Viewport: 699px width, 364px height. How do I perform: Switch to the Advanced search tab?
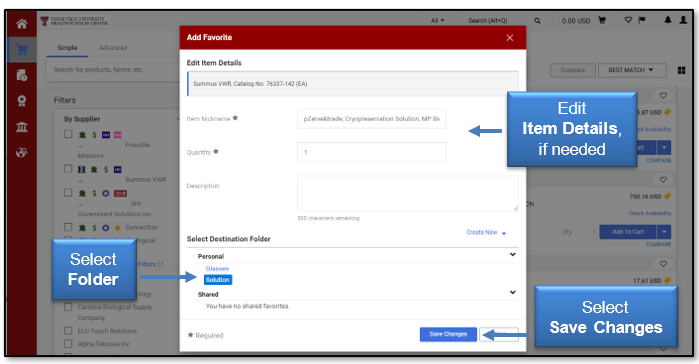[x=113, y=48]
